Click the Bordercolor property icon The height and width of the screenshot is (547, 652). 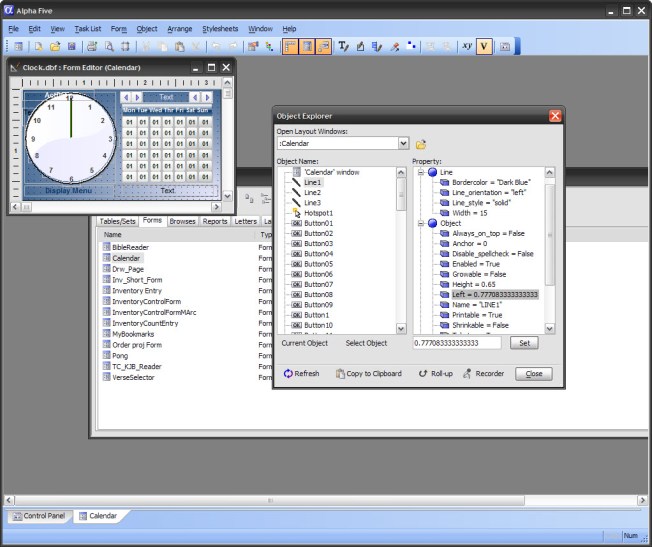click(445, 182)
